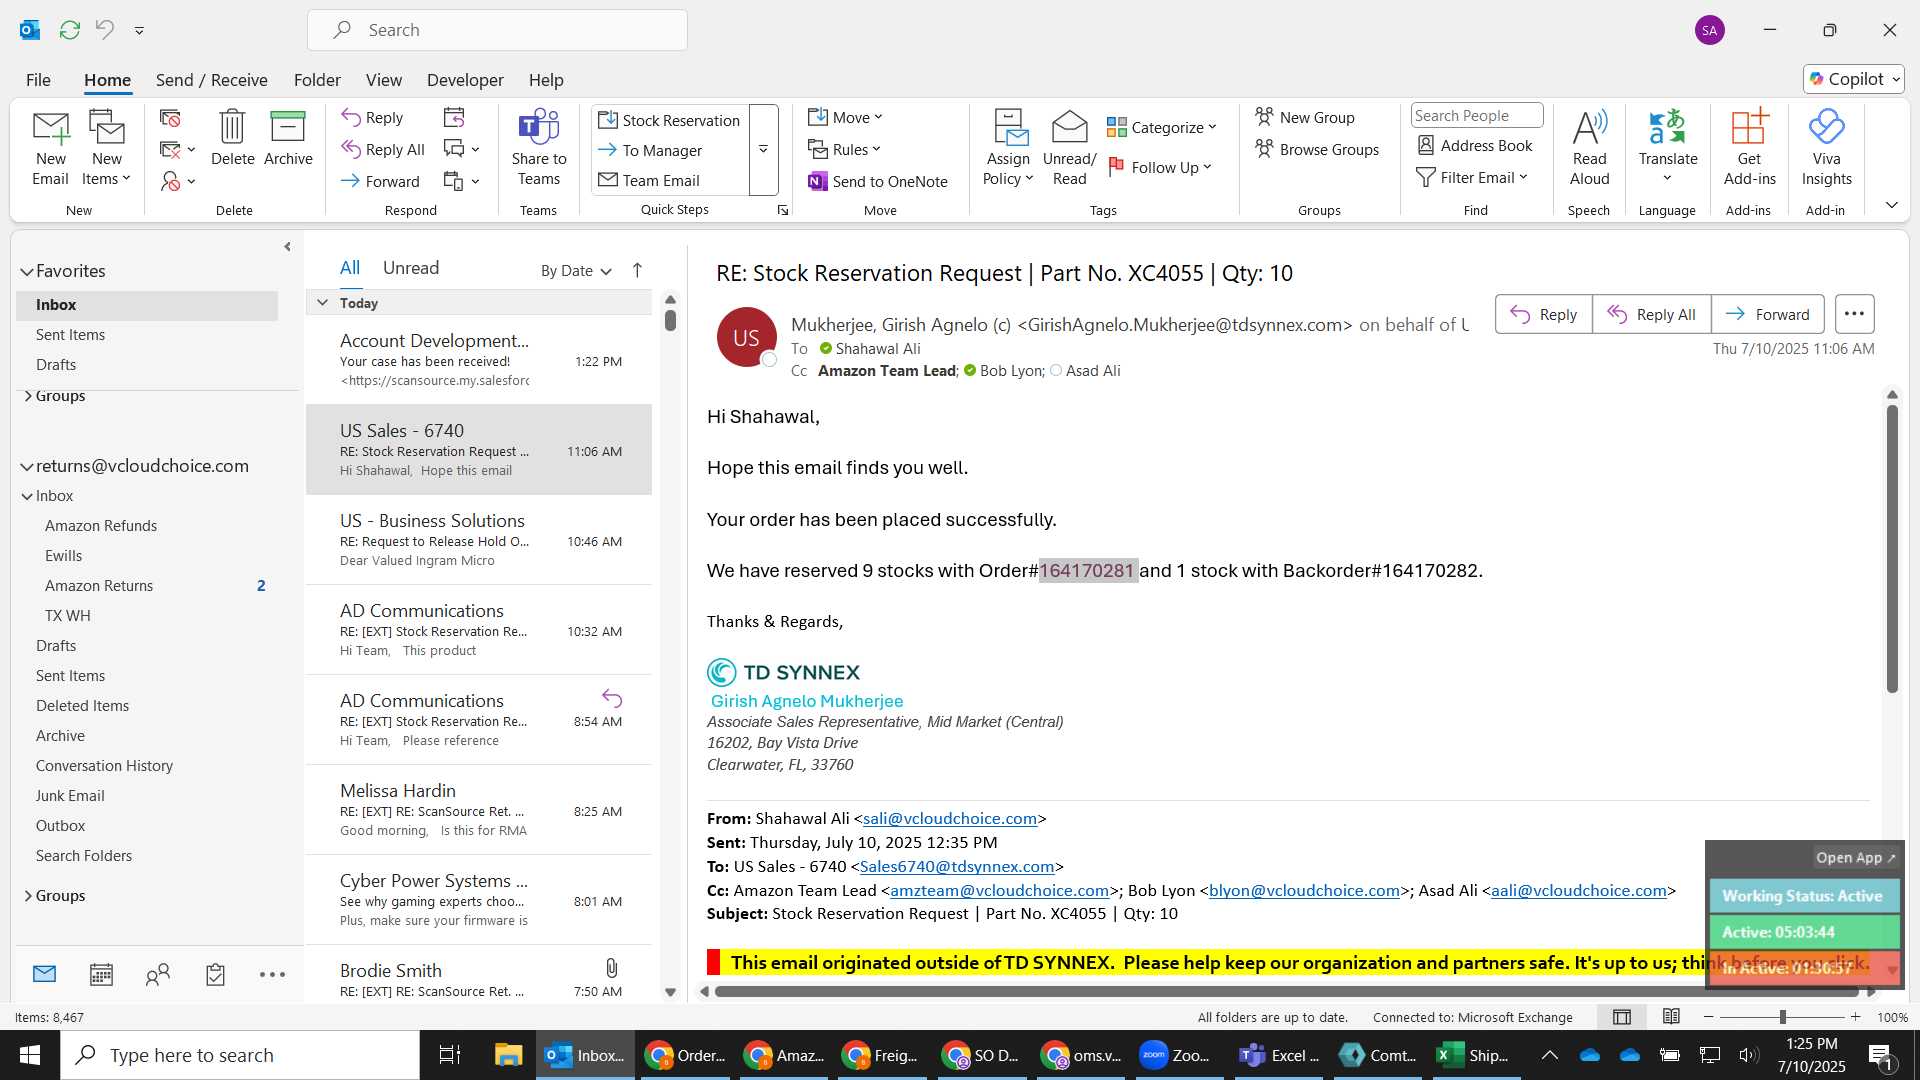This screenshot has width=1920, height=1080.
Task: Switch to Reading view in status bar
Action: (x=1671, y=1017)
